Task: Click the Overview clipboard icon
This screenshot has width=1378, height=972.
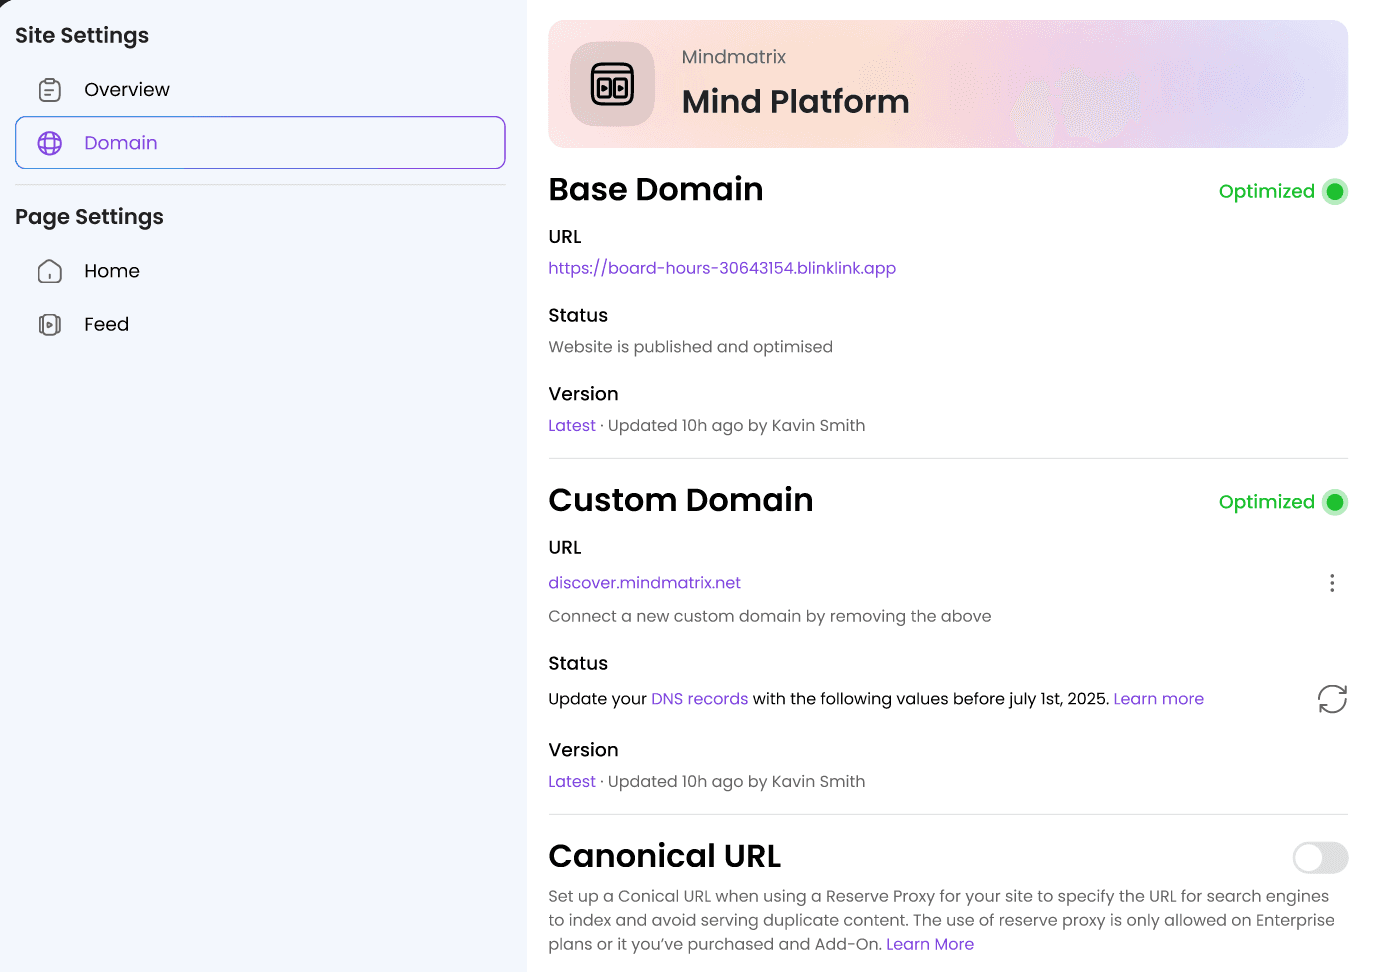Action: pyautogui.click(x=50, y=90)
